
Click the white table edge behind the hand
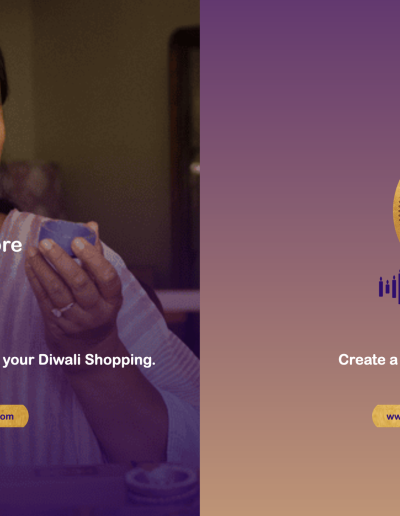click(178, 301)
